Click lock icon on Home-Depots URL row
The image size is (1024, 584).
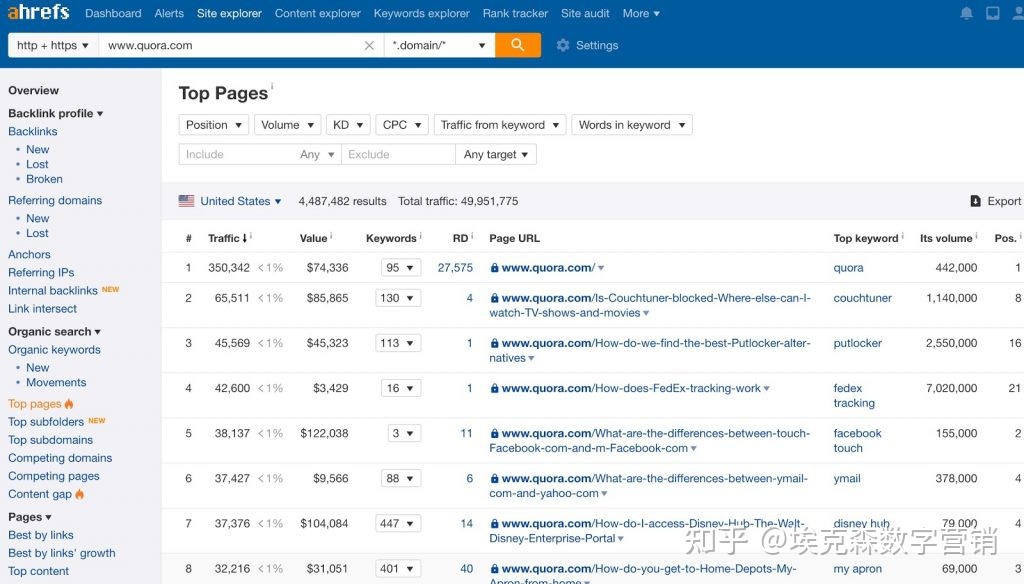pyautogui.click(x=494, y=568)
